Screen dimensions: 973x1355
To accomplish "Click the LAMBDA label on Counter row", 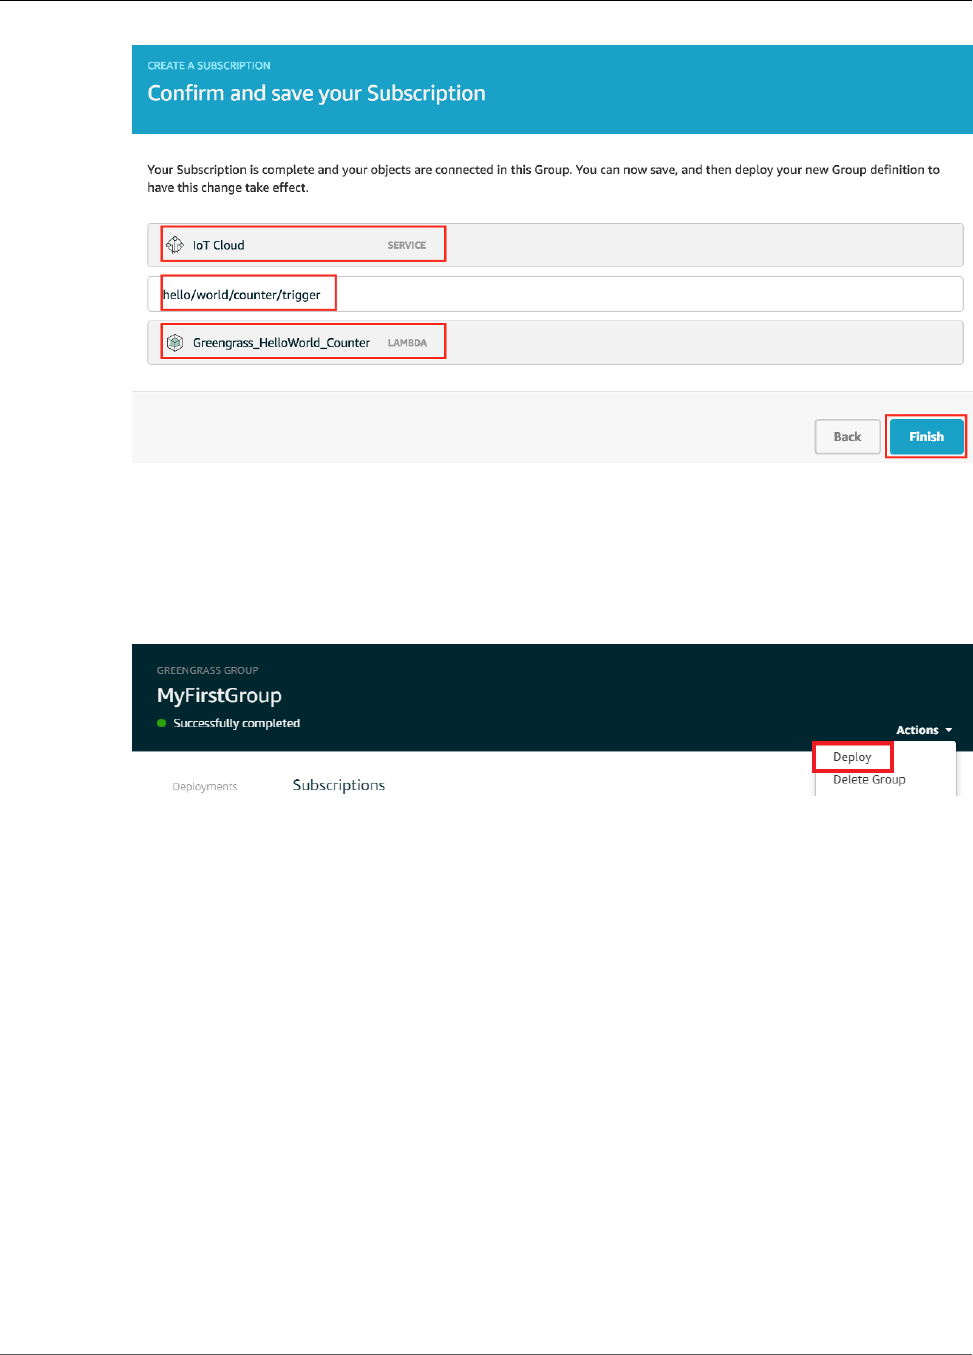I will click(x=407, y=343).
